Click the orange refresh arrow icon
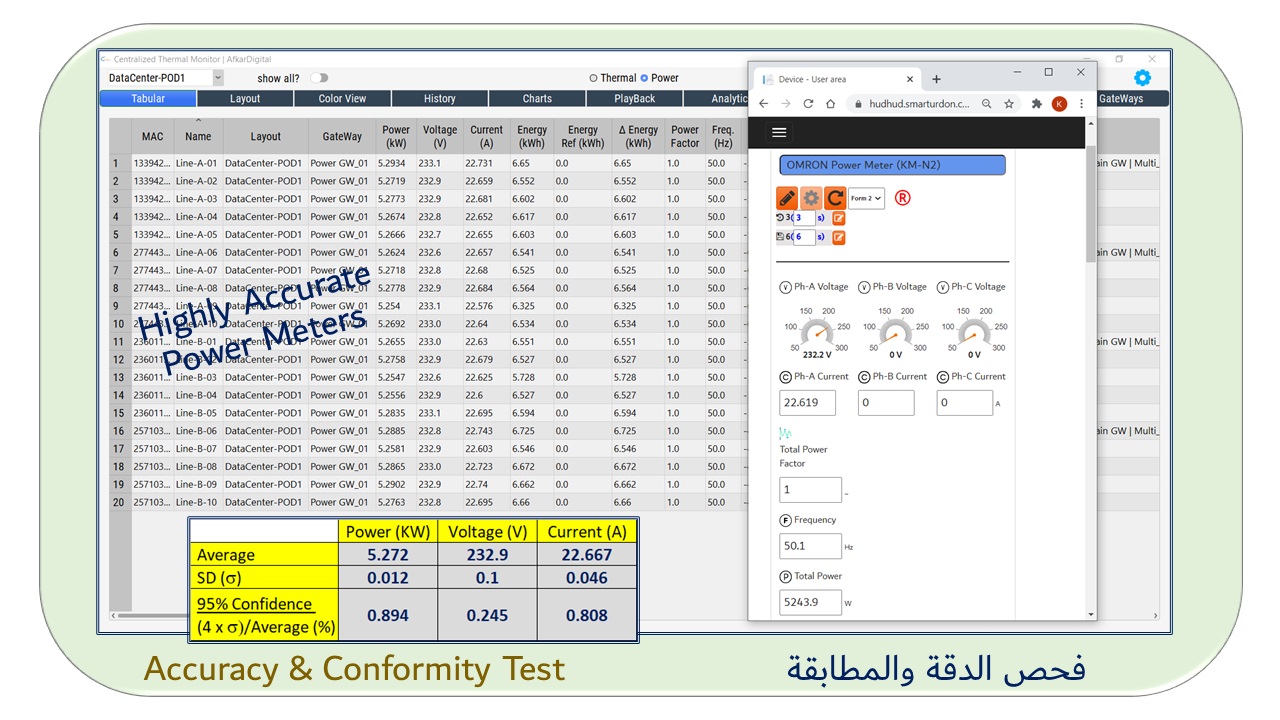The height and width of the screenshot is (720, 1280). click(x=835, y=198)
